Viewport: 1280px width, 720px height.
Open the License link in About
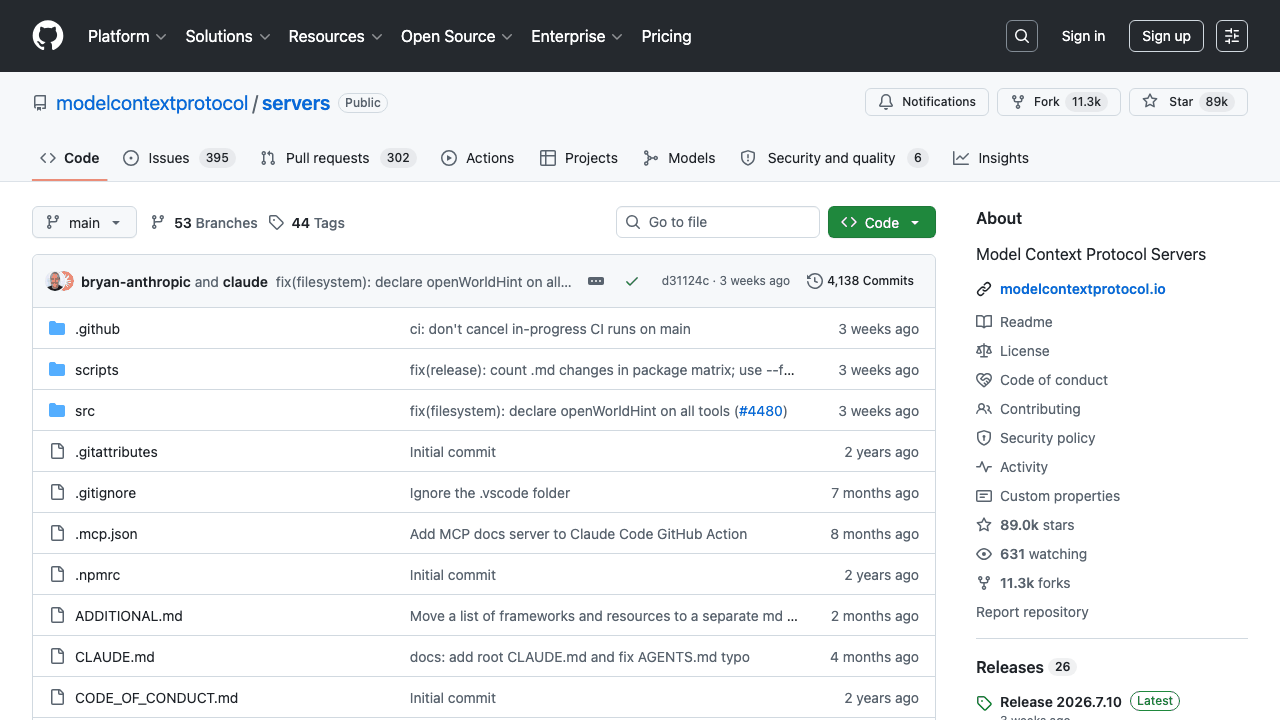click(x=1013, y=351)
